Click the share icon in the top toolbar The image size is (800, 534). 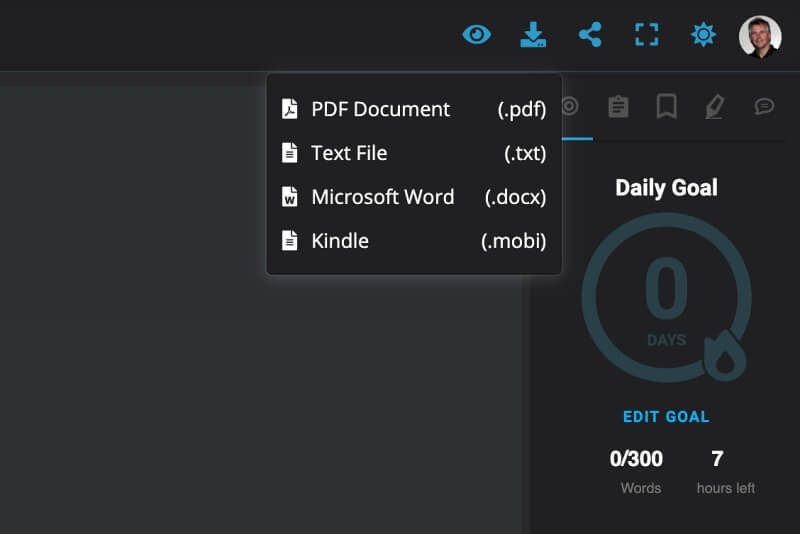[590, 35]
